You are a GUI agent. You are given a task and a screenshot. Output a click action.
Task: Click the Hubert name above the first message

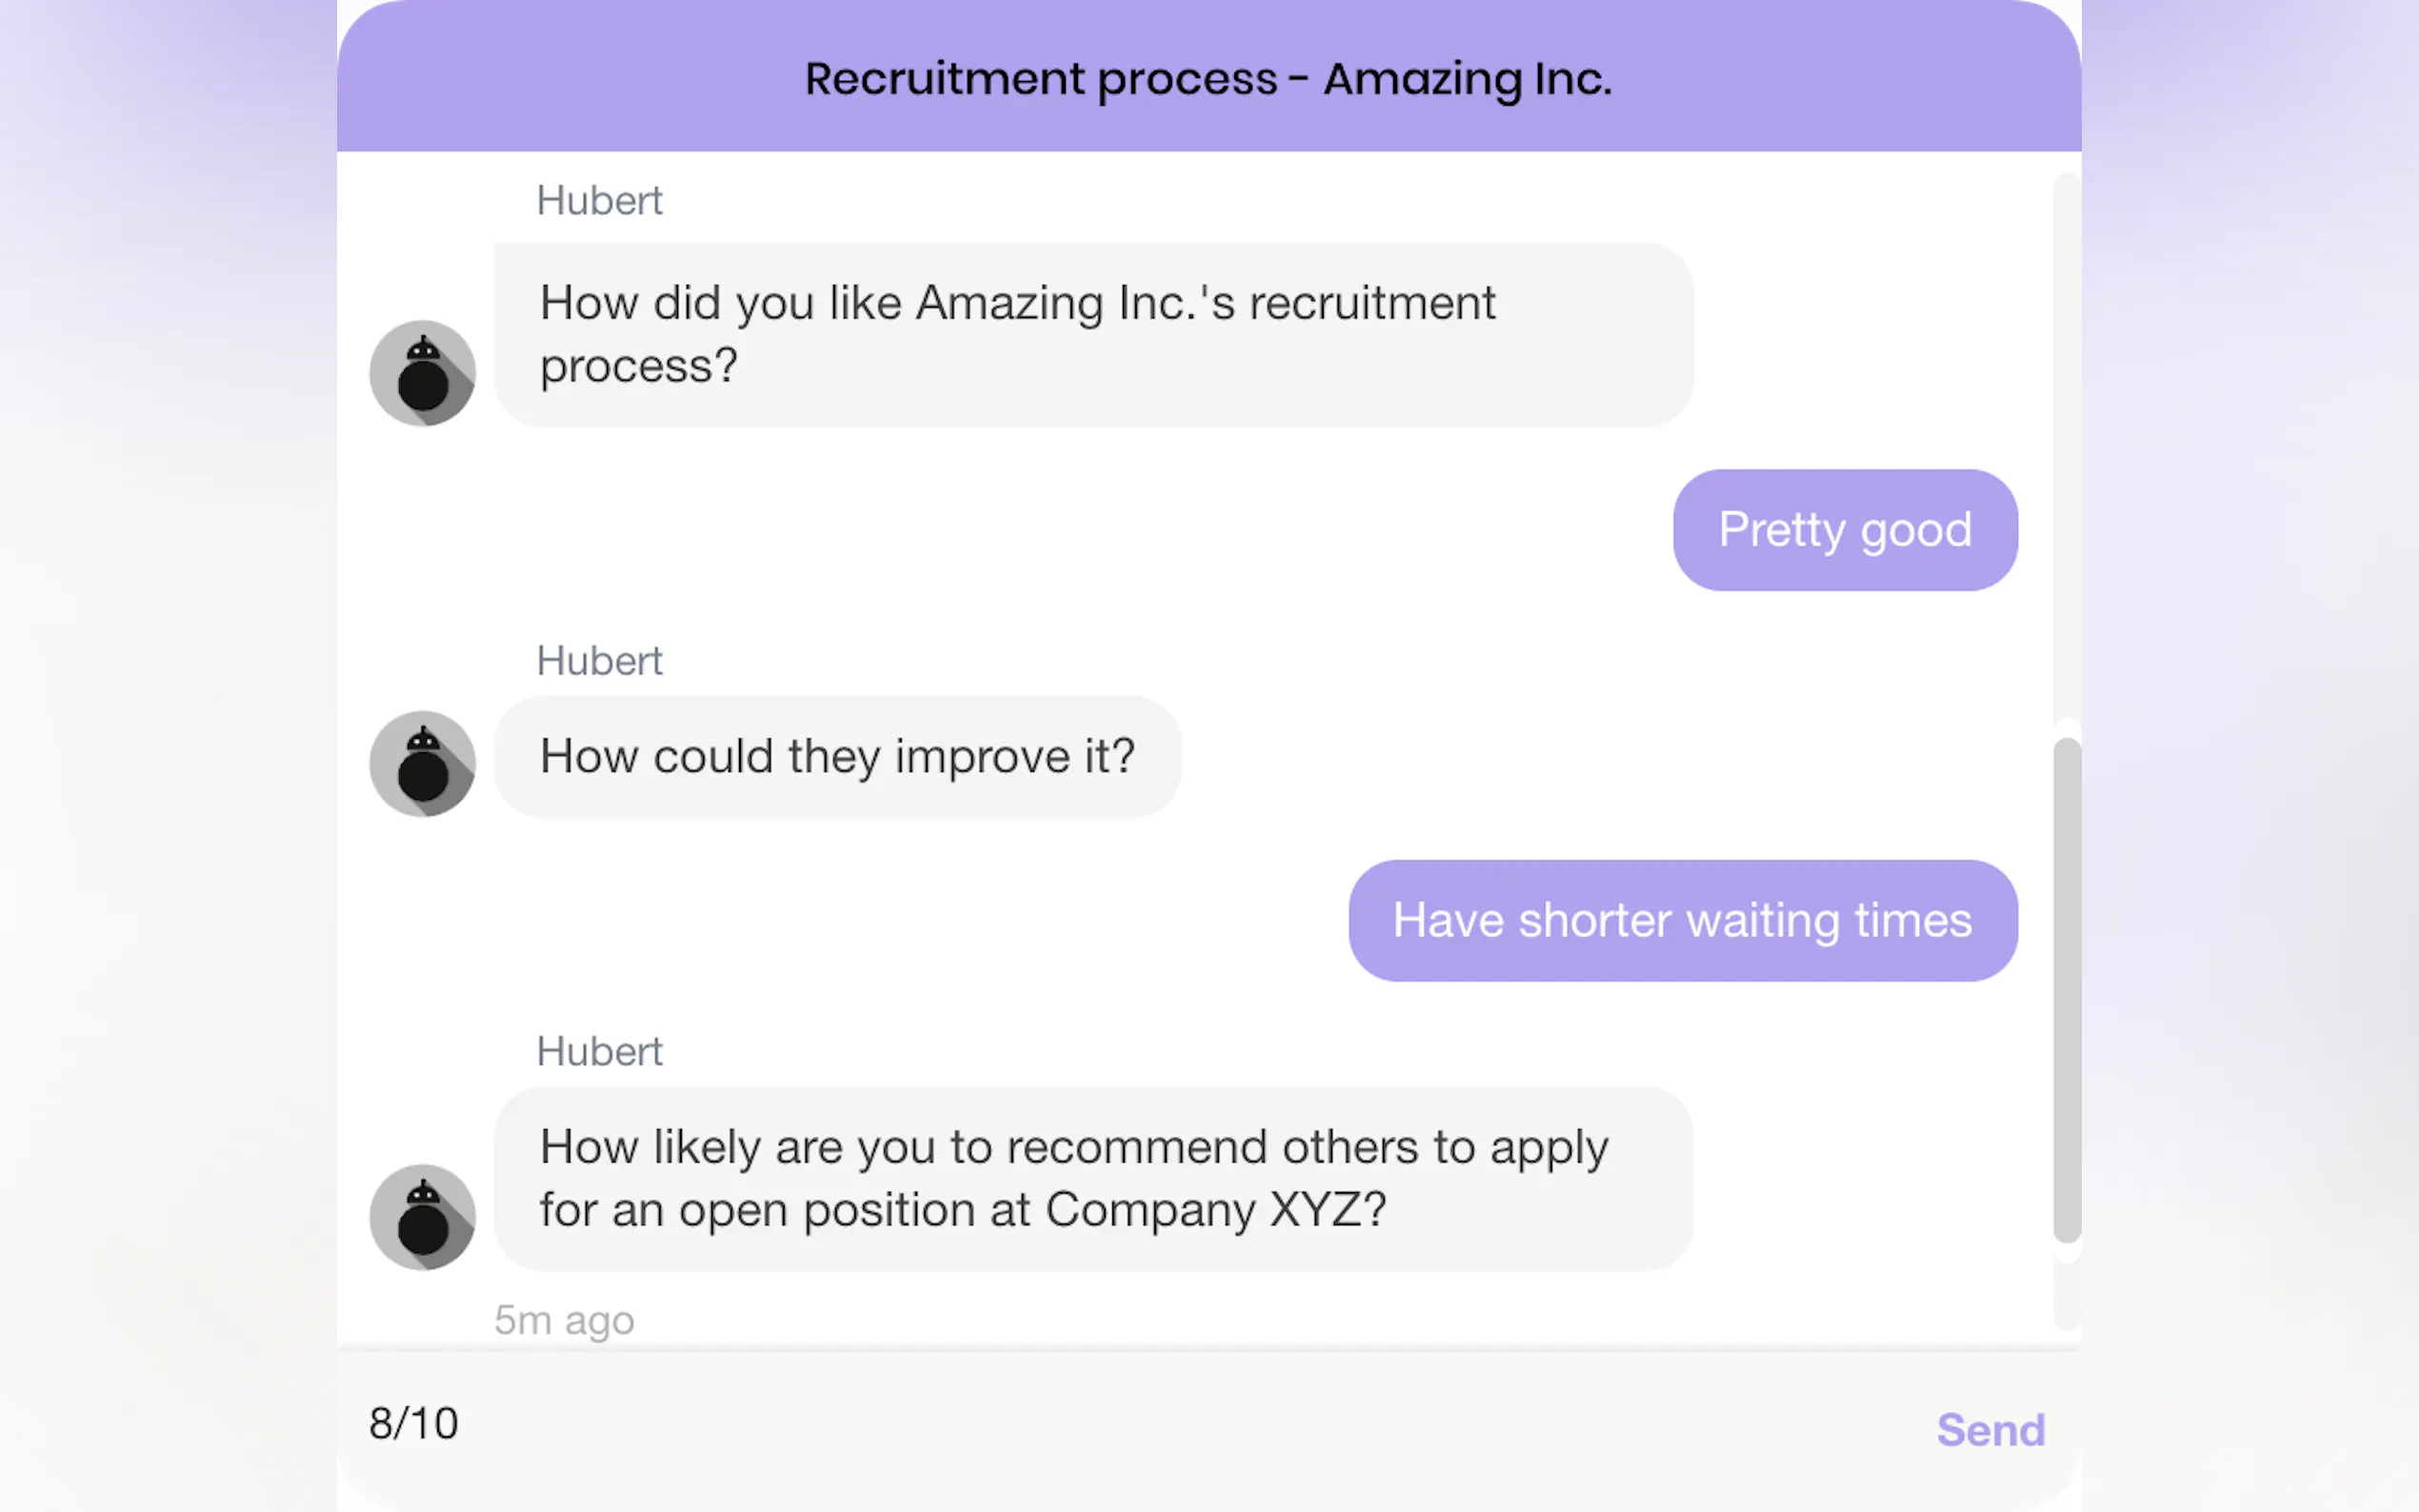599,201
